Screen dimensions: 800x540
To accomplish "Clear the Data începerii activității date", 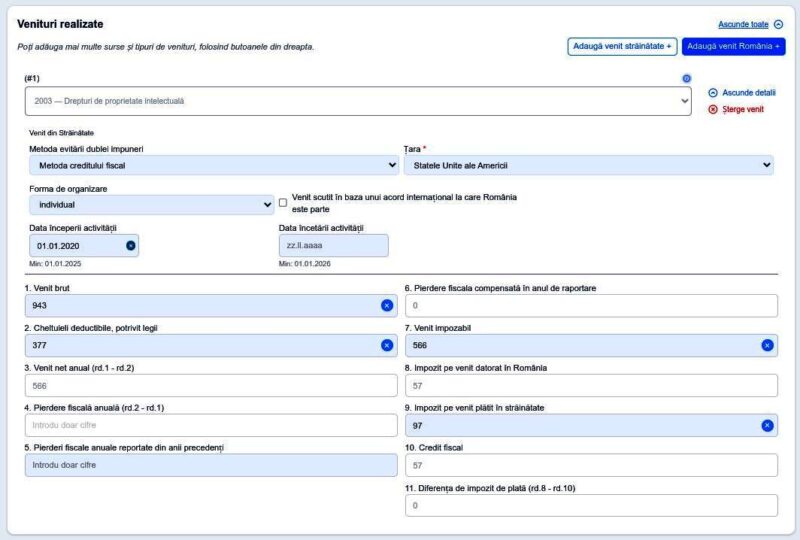I will click(x=131, y=245).
